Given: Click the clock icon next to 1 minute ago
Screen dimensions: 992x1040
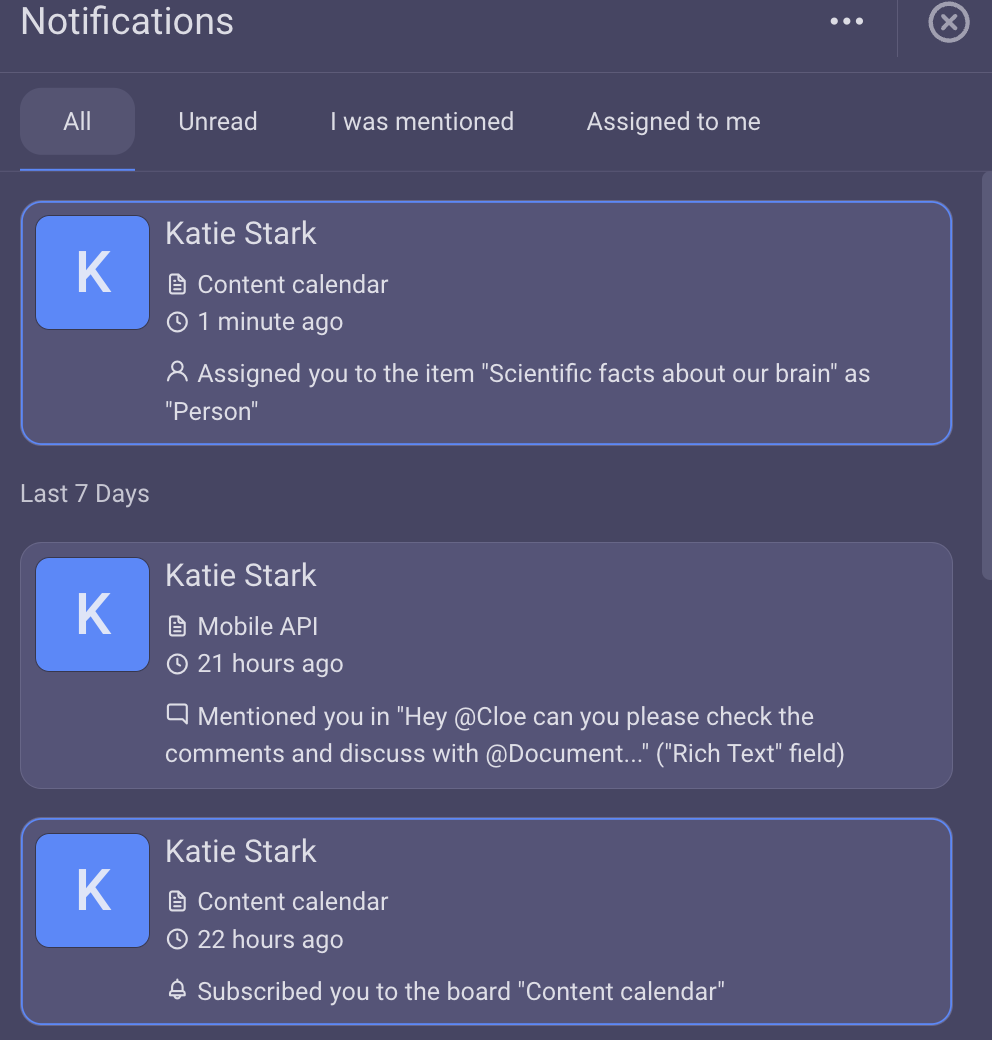Looking at the screenshot, I should tap(177, 322).
